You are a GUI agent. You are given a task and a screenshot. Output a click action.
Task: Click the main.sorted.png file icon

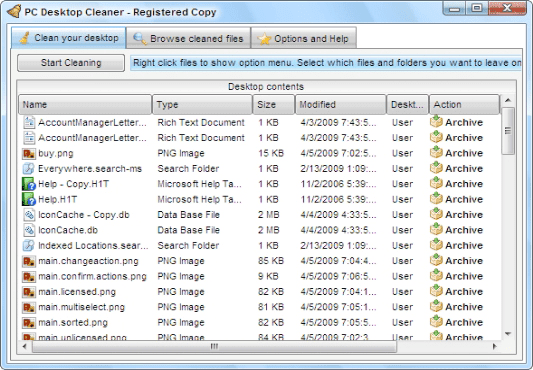(x=29, y=322)
